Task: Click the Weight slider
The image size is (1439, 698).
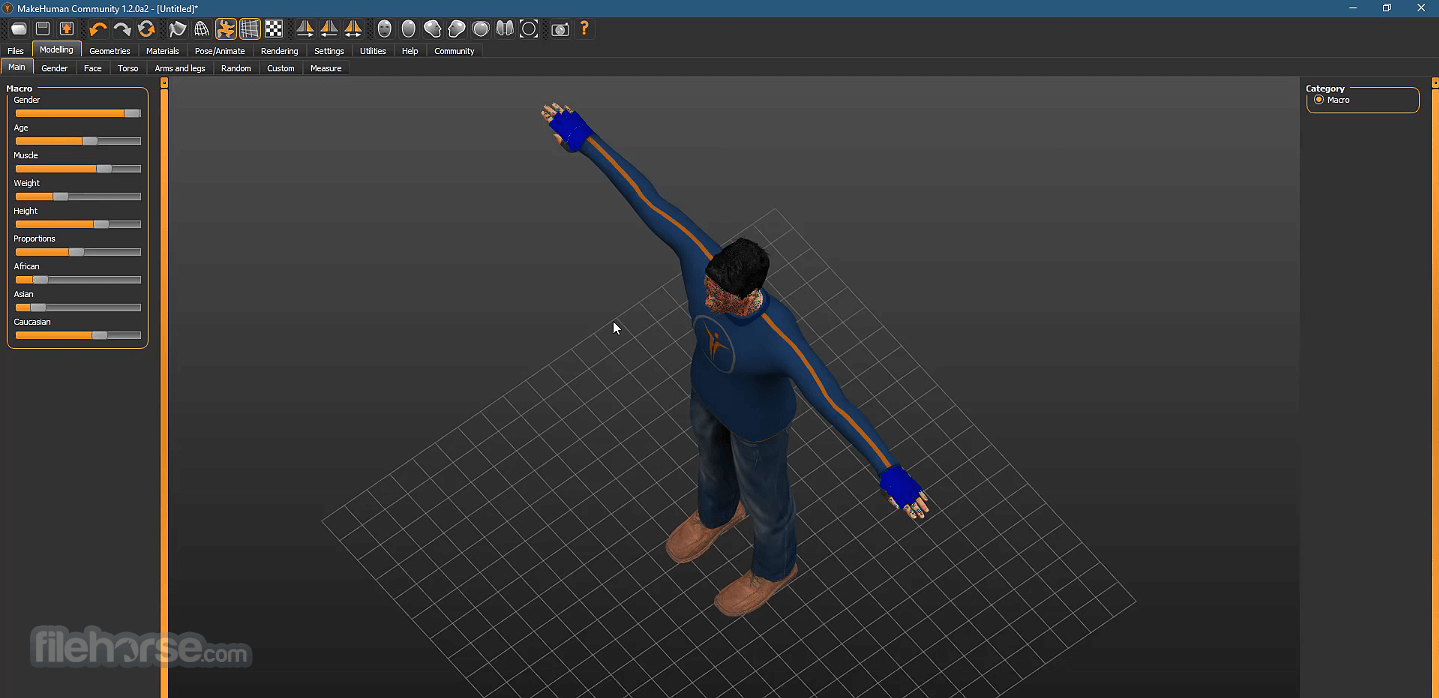Action: click(78, 196)
